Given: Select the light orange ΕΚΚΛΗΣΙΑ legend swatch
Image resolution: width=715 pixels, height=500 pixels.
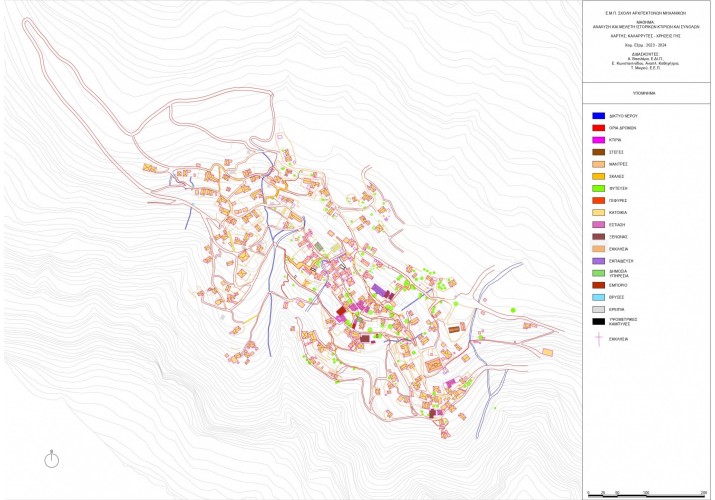Looking at the screenshot, I should [598, 249].
